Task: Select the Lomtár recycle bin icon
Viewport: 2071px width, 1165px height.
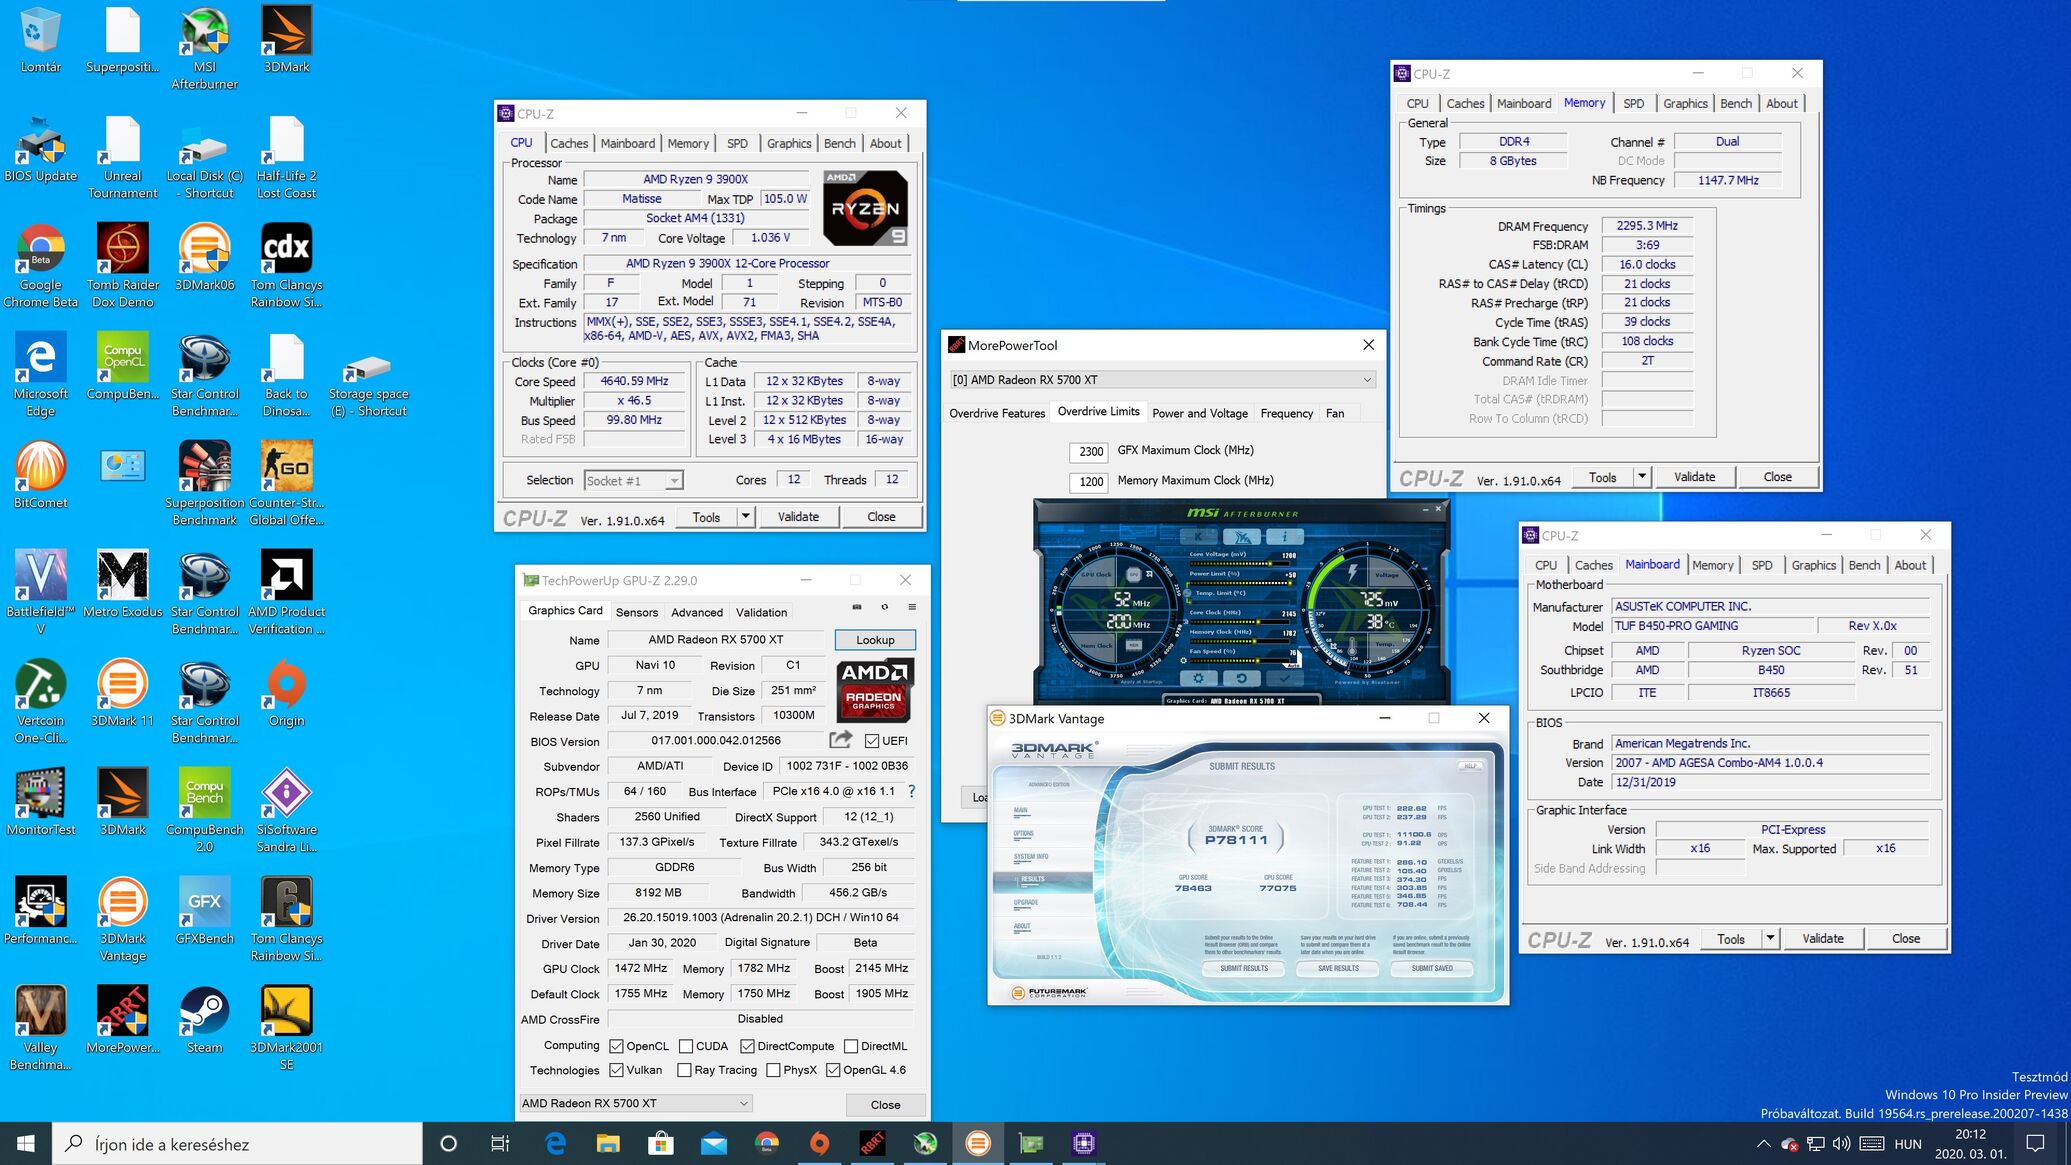Action: (x=40, y=39)
